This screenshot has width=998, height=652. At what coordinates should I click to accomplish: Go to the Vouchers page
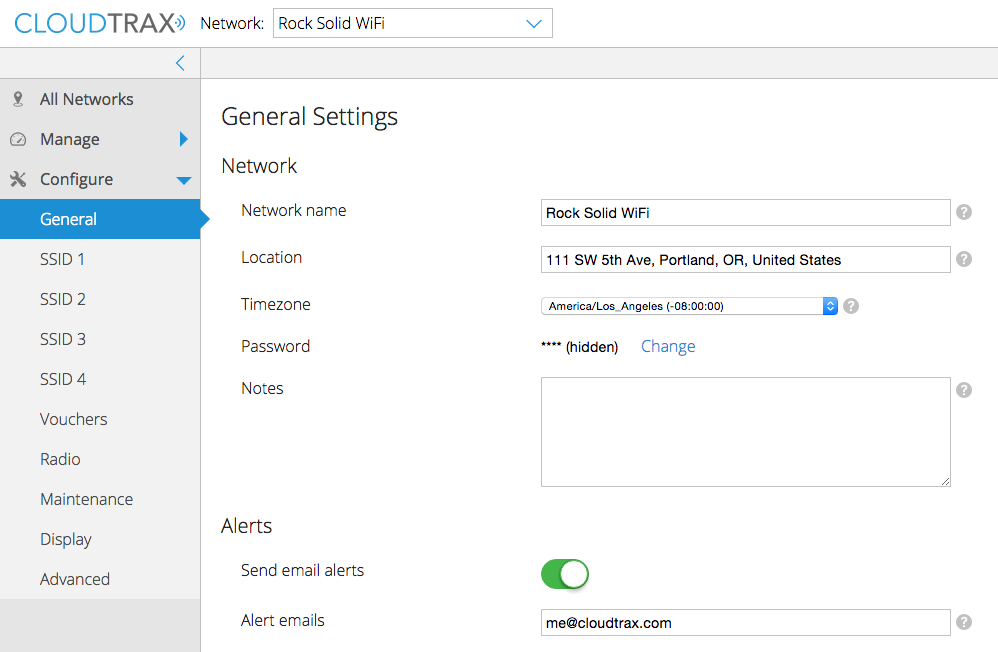click(x=73, y=419)
